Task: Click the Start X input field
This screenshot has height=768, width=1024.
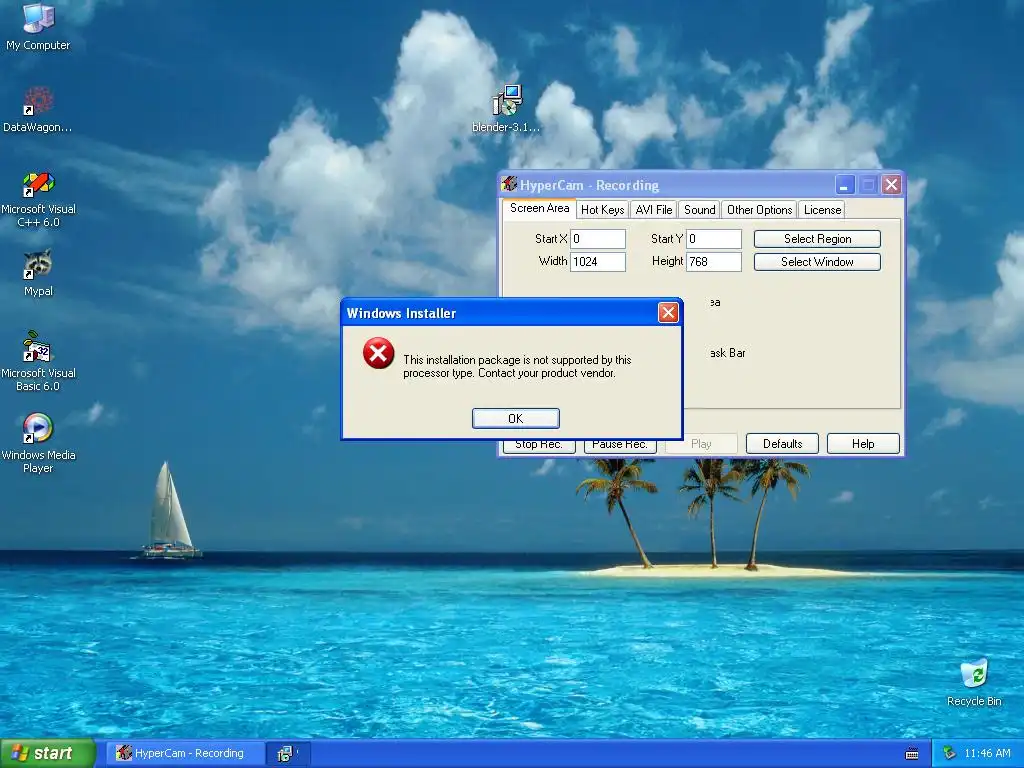Action: click(x=598, y=239)
